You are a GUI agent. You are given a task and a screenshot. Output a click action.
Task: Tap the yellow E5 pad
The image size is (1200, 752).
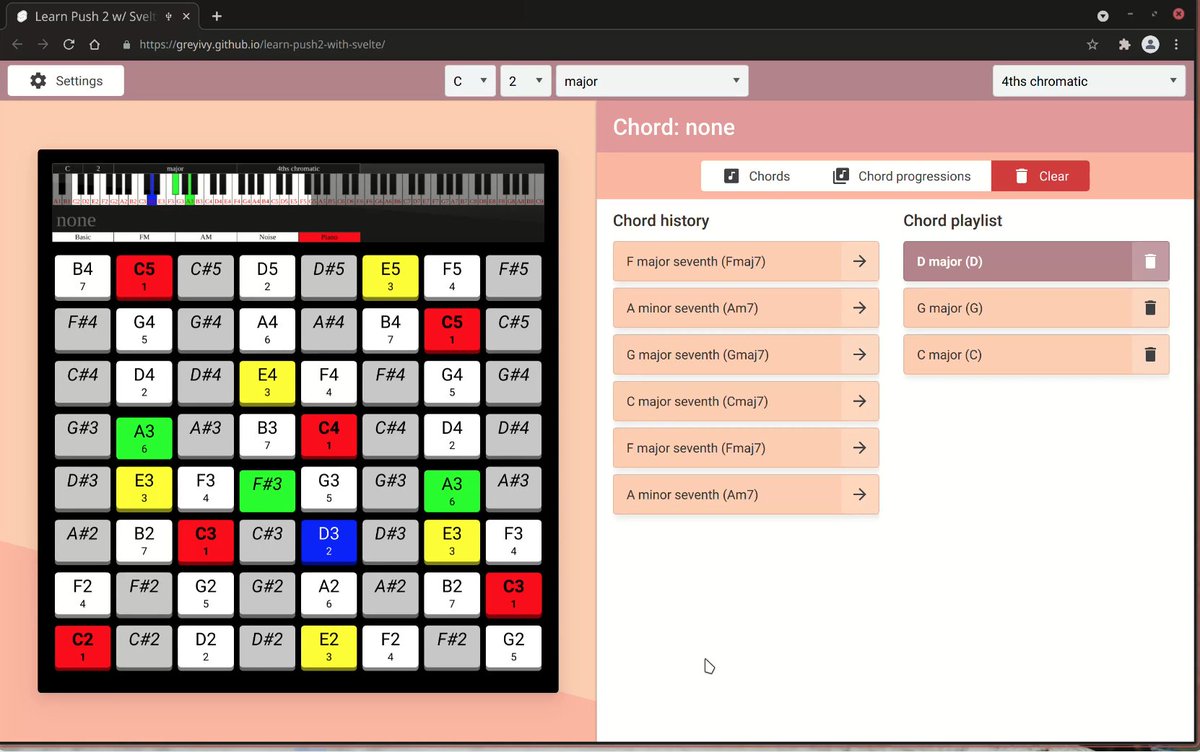click(390, 275)
